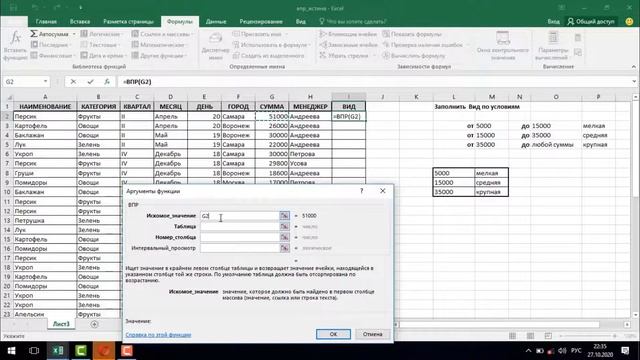The height and width of the screenshot is (360, 640).
Task: Open the Другие функции dropdown
Action: [x=160, y=56]
